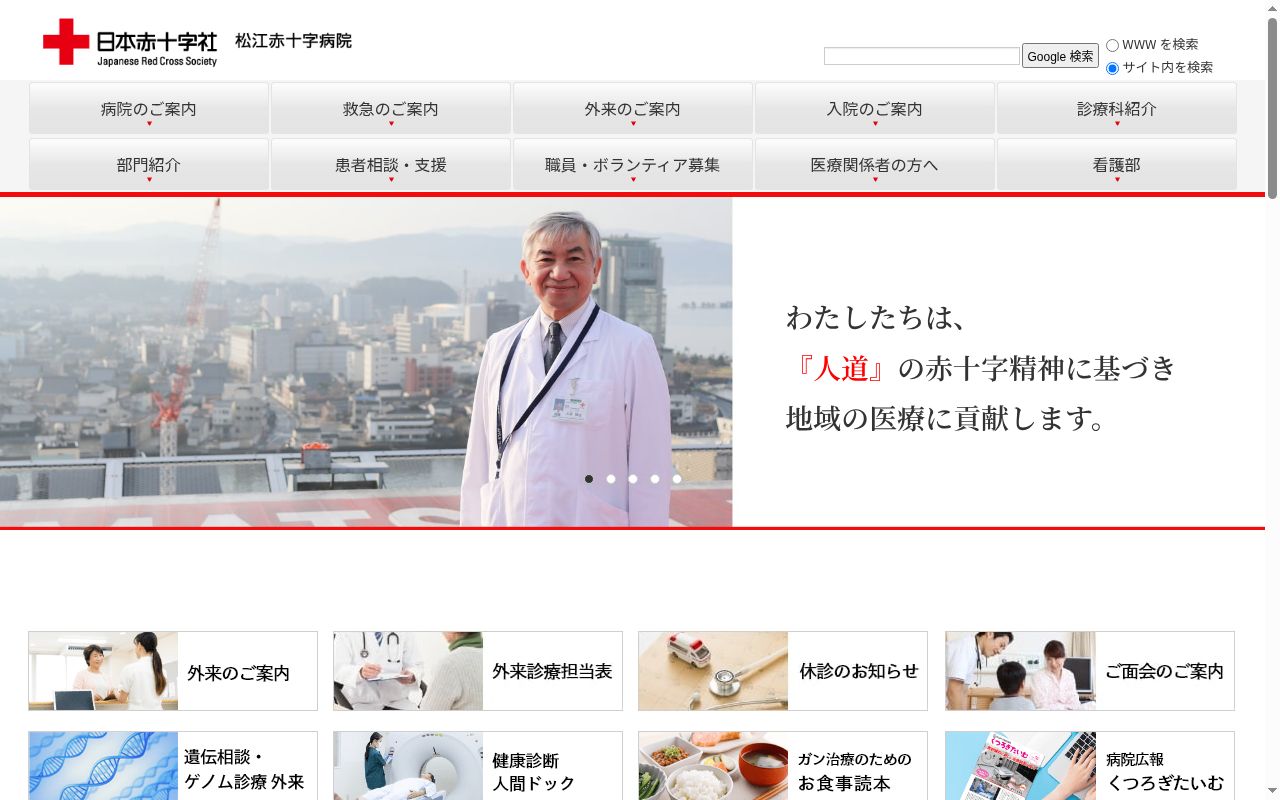
Task: Open the 職員・ボランティア募集 menu
Action: [x=633, y=164]
